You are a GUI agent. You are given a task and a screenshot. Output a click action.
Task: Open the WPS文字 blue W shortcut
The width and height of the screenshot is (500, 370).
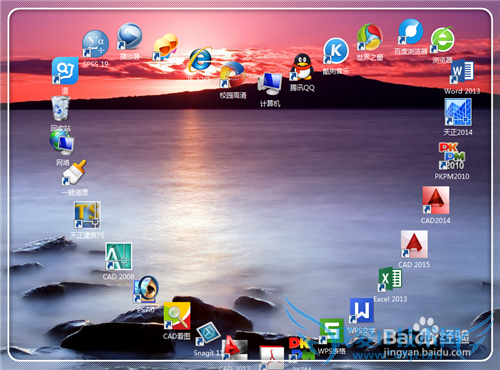361,311
